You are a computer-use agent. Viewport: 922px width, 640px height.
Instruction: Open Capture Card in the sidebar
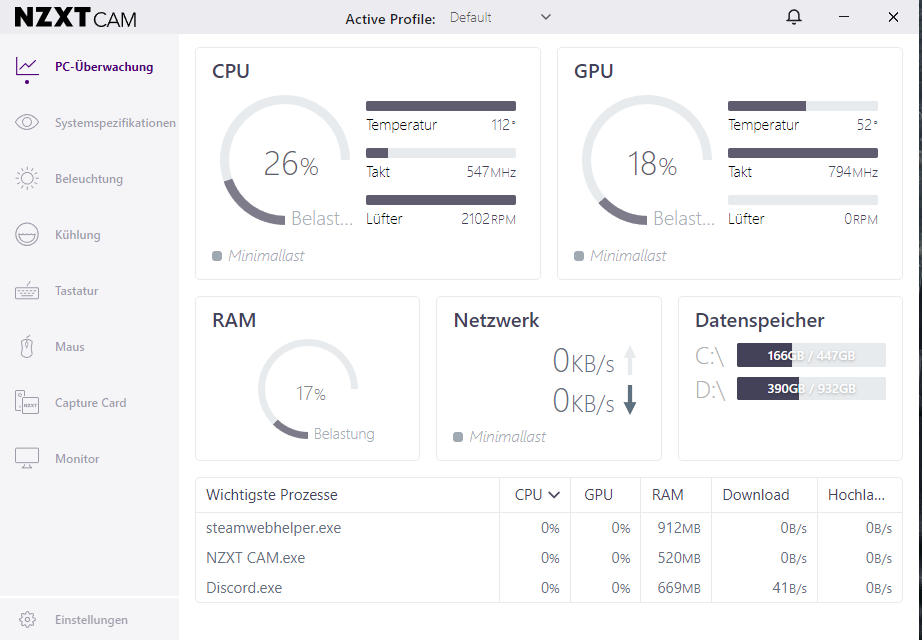tap(89, 402)
